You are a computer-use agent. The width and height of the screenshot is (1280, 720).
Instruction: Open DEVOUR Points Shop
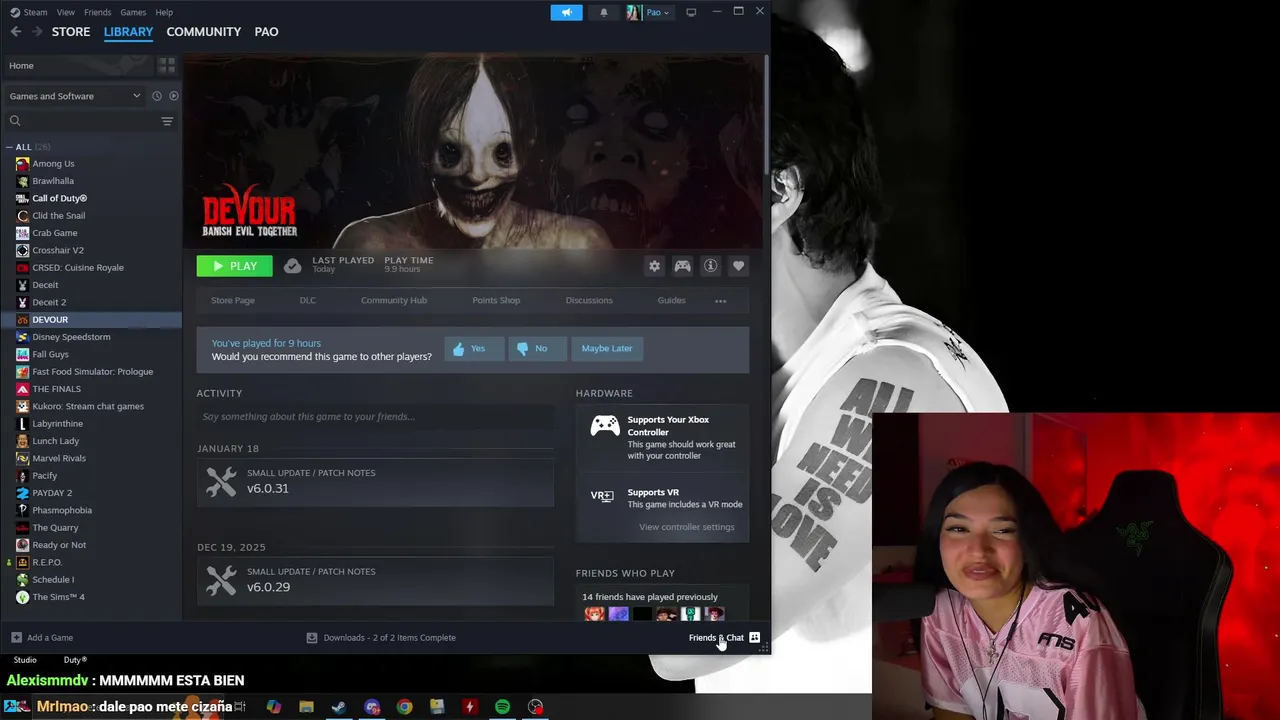click(496, 300)
